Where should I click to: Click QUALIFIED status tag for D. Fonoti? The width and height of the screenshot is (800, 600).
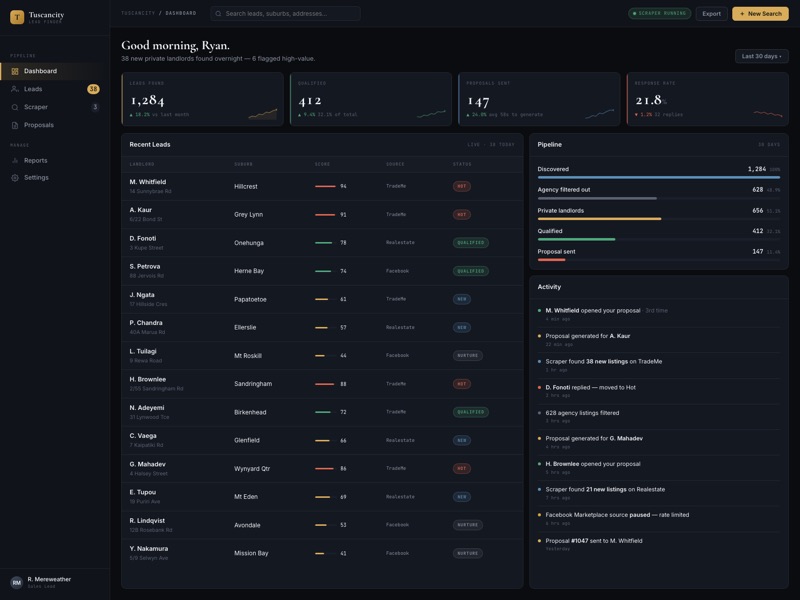tap(470, 243)
